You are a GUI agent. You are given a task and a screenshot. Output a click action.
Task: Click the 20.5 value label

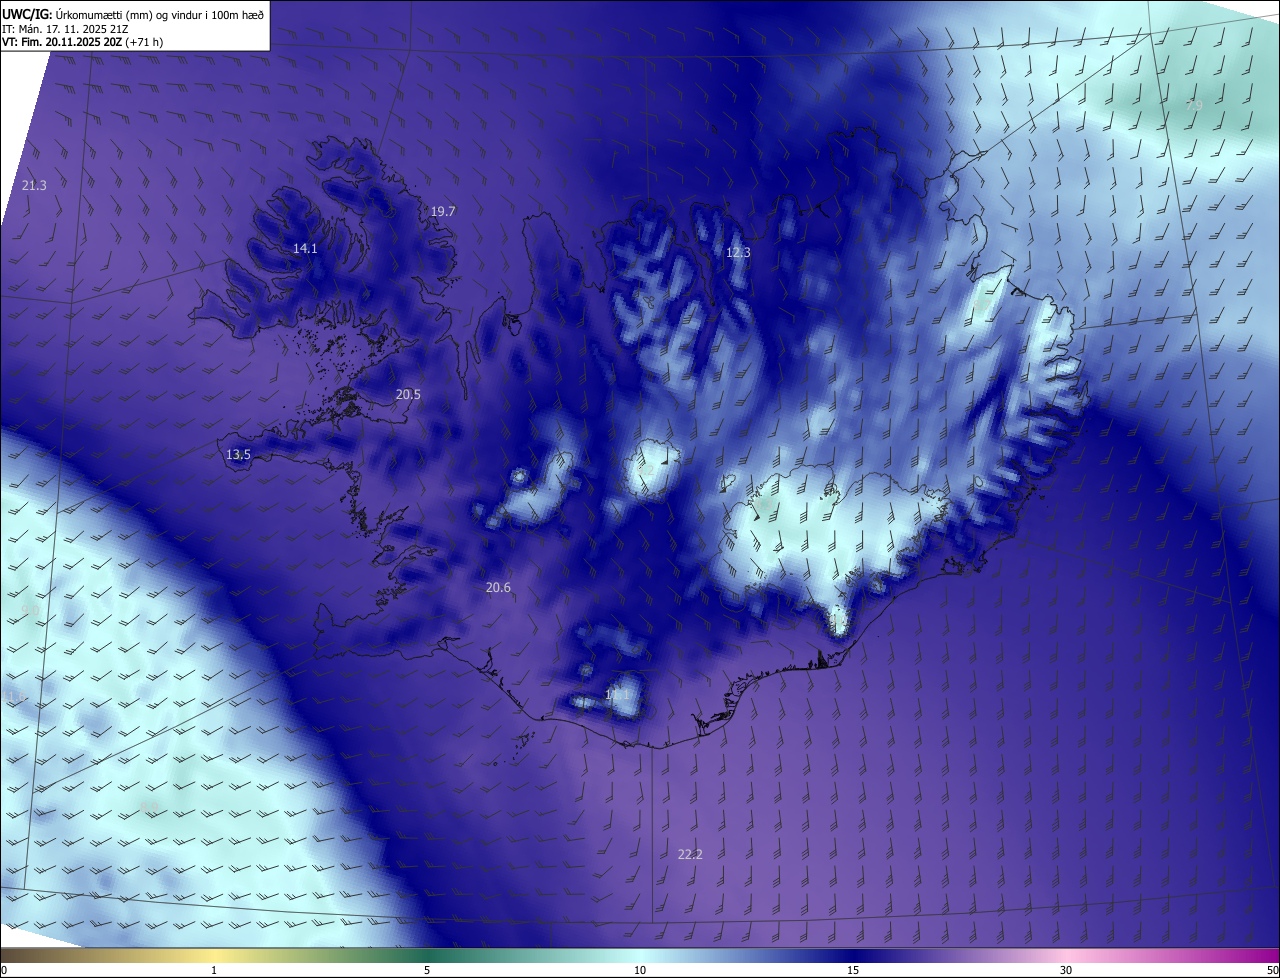tap(408, 394)
